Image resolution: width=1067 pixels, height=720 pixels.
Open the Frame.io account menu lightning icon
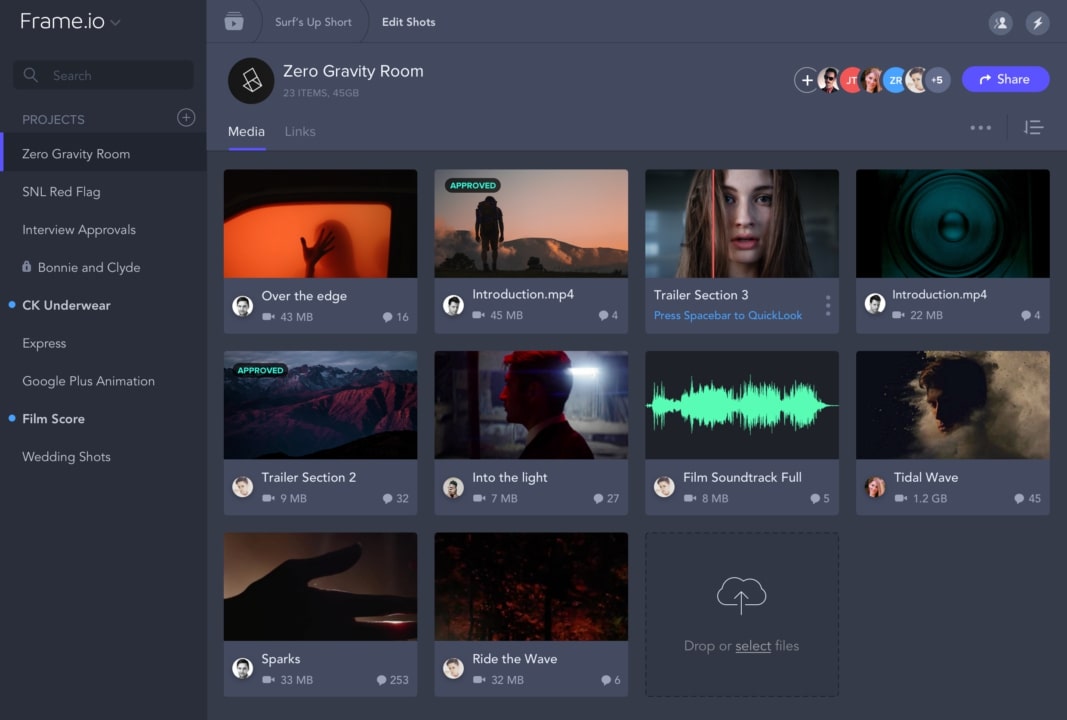1037,22
